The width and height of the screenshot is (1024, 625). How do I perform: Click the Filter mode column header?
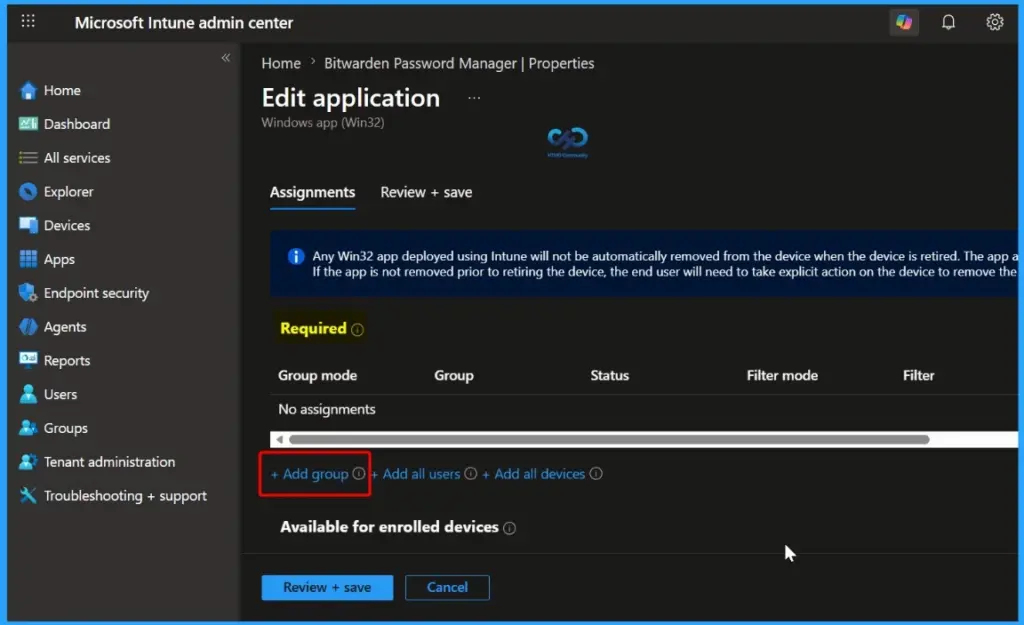[782, 376]
